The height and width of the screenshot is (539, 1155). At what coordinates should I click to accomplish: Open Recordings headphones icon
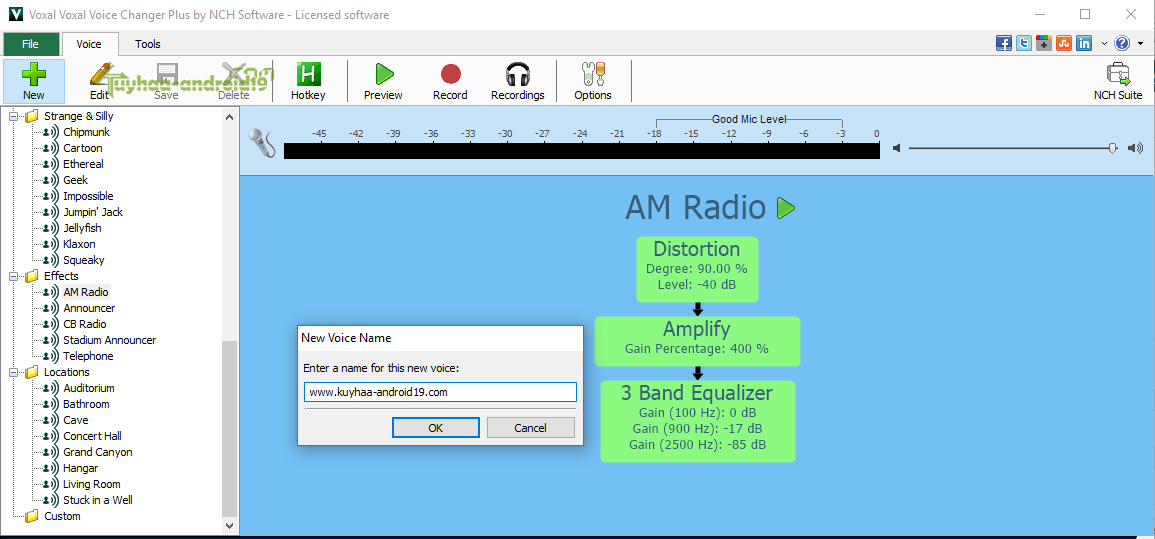click(518, 75)
